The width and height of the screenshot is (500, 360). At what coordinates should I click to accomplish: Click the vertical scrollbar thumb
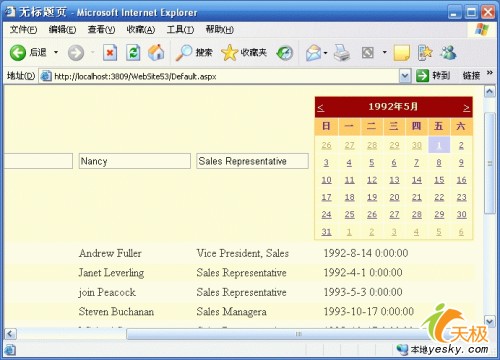click(x=489, y=163)
